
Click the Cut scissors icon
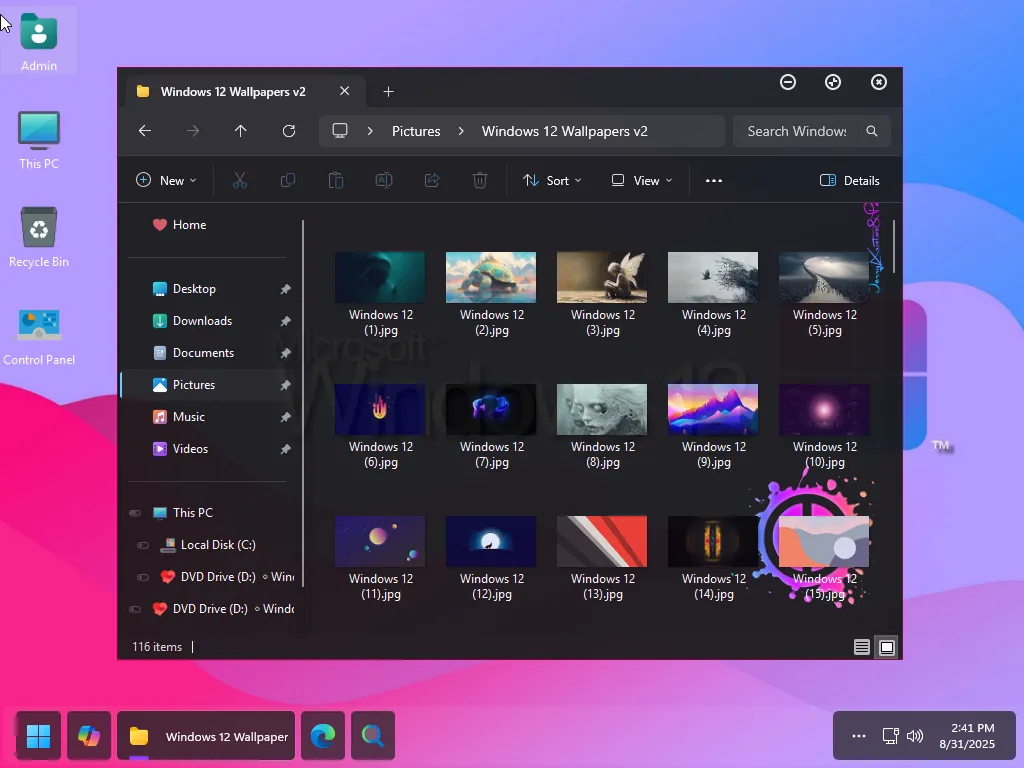pyautogui.click(x=240, y=180)
